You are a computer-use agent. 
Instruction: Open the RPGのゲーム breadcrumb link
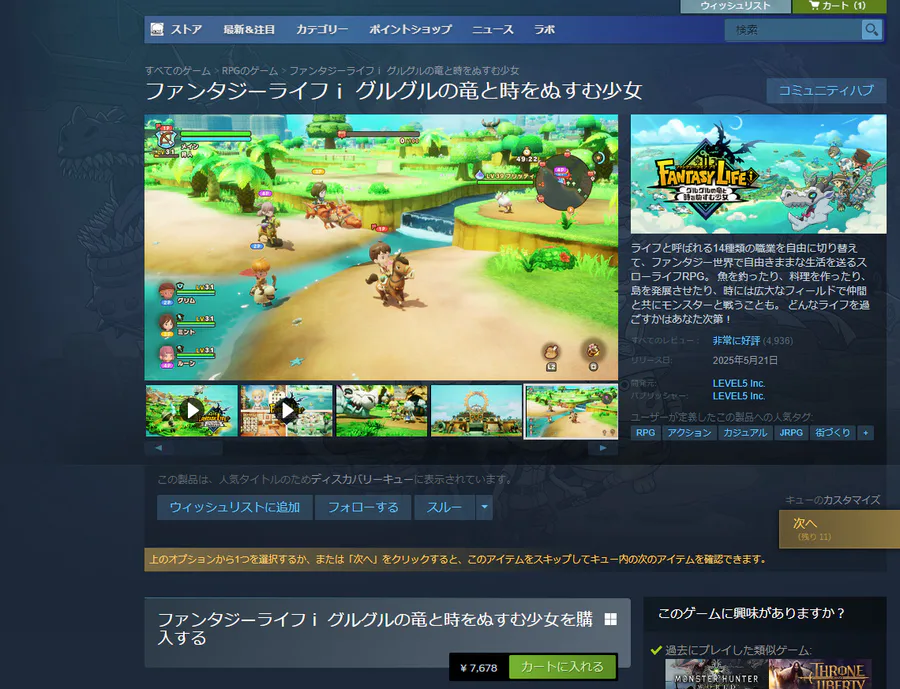click(250, 71)
